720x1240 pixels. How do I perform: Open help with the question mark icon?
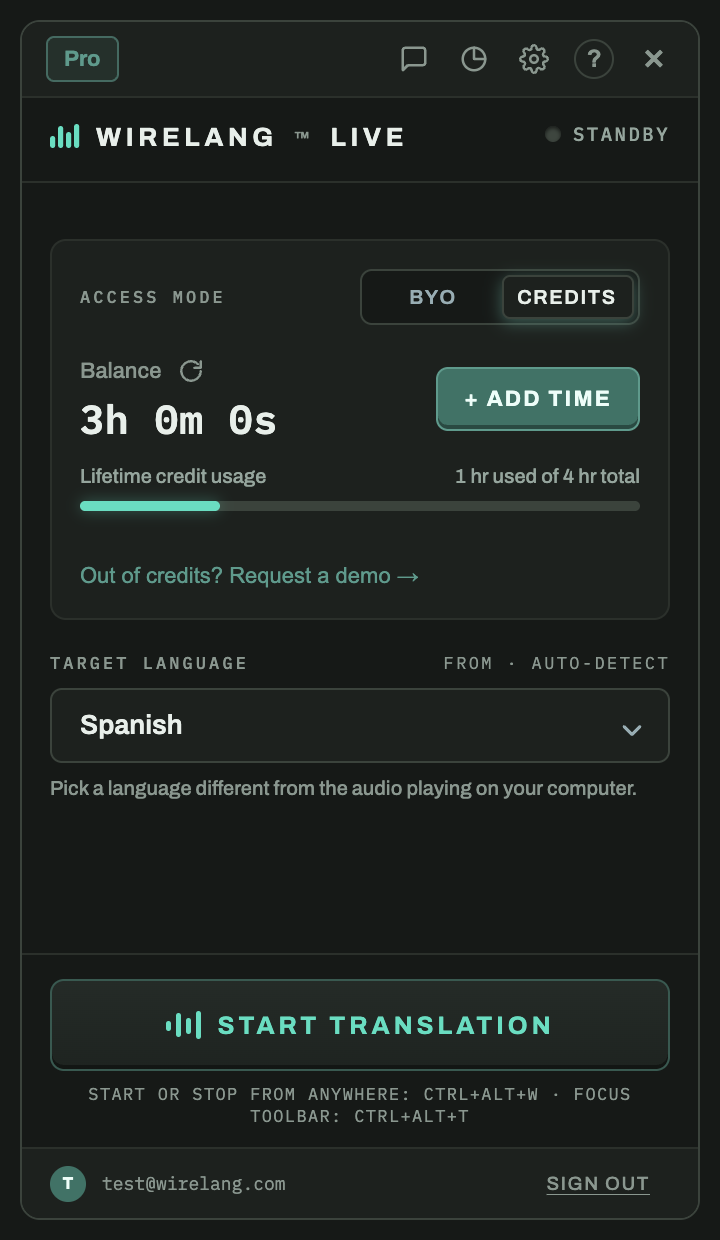click(x=594, y=59)
